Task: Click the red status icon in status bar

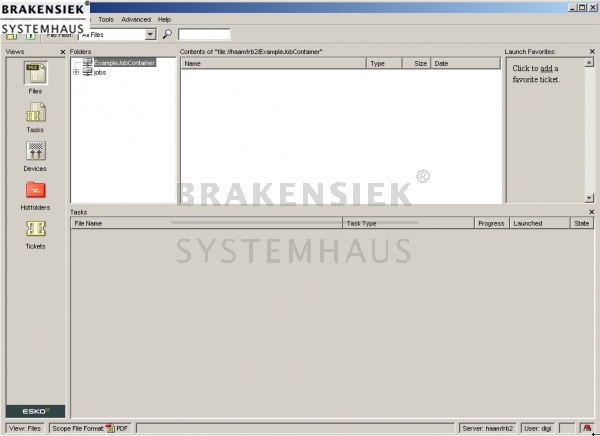Action: tap(587, 428)
